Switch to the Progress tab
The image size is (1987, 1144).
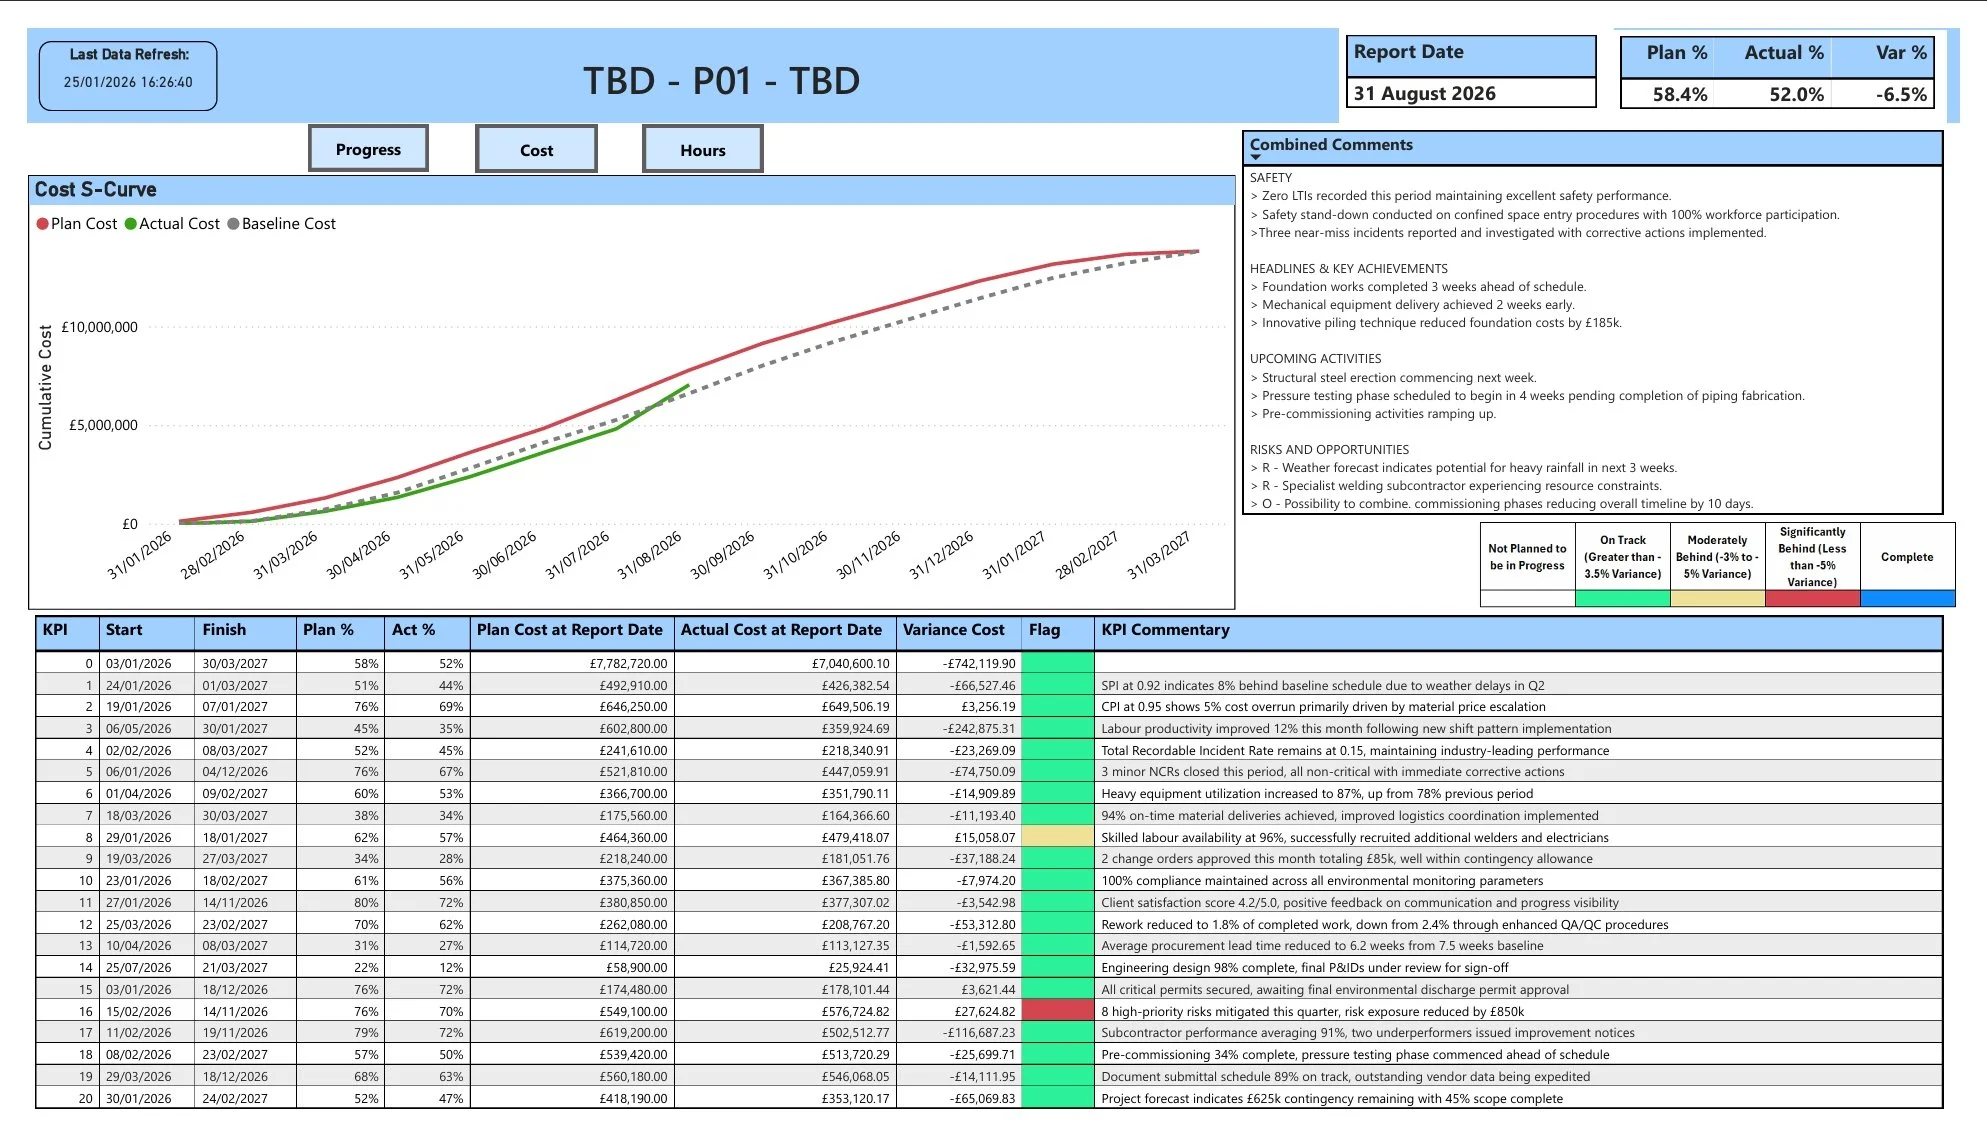[x=368, y=148]
